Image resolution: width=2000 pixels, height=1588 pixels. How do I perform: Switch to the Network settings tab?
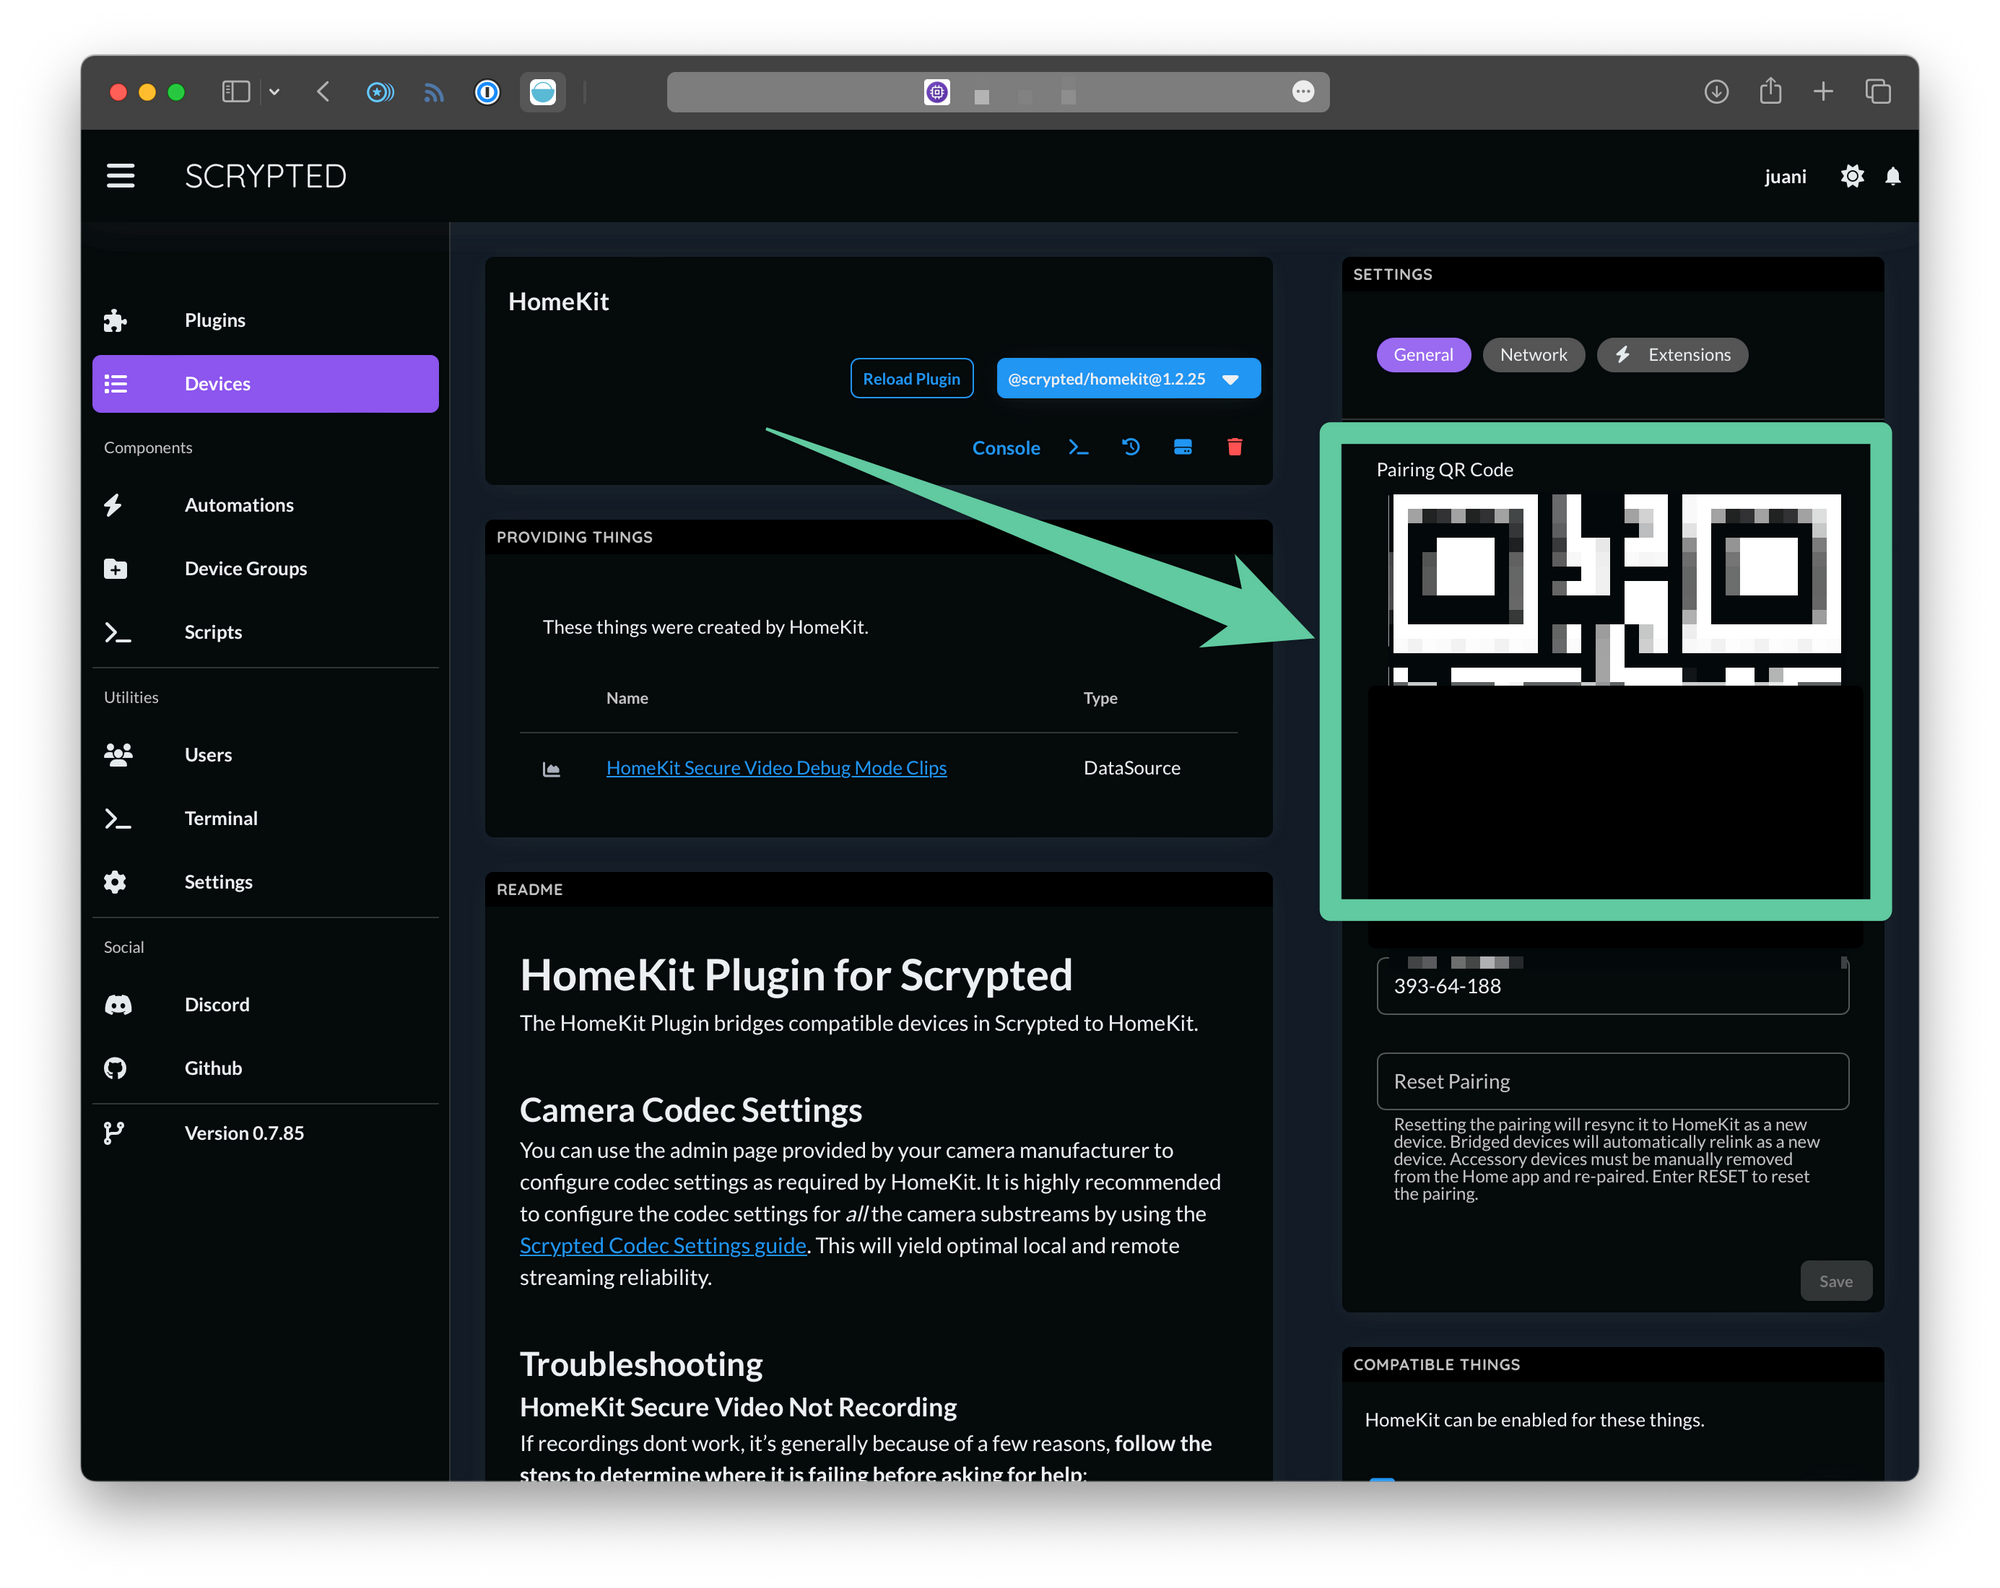(1533, 355)
